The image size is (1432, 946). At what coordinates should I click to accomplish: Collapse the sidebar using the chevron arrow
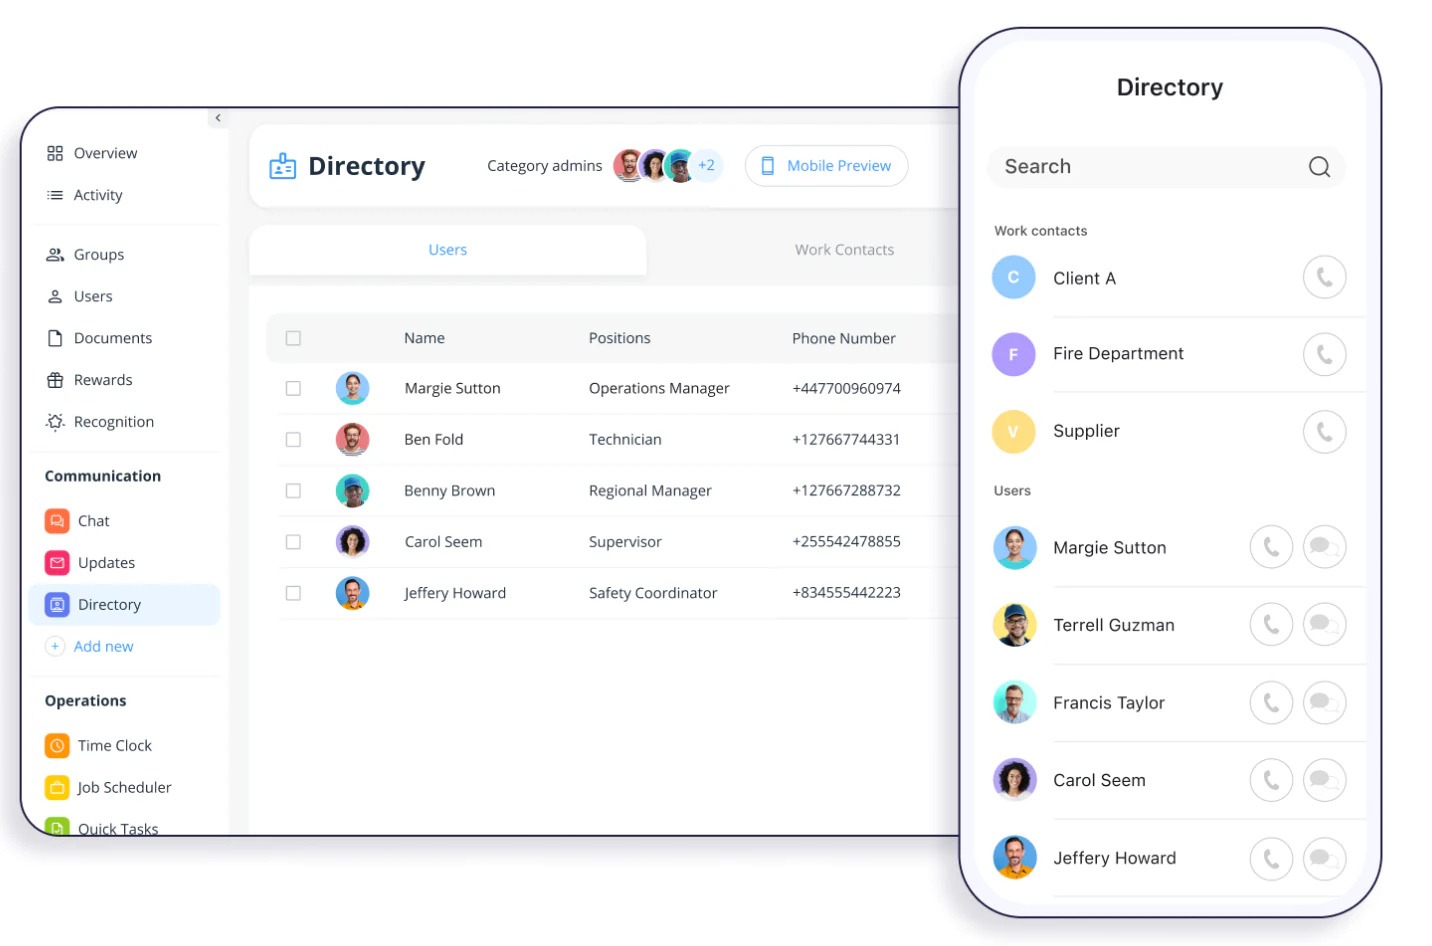218,118
